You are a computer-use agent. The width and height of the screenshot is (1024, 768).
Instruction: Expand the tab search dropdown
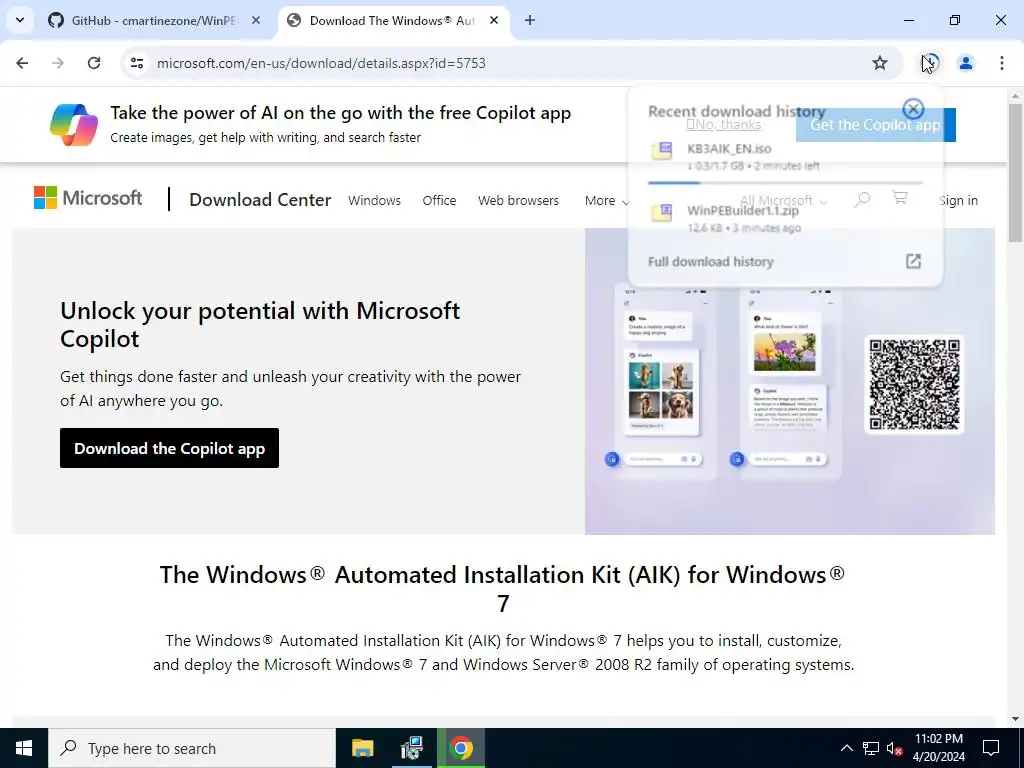pyautogui.click(x=20, y=20)
